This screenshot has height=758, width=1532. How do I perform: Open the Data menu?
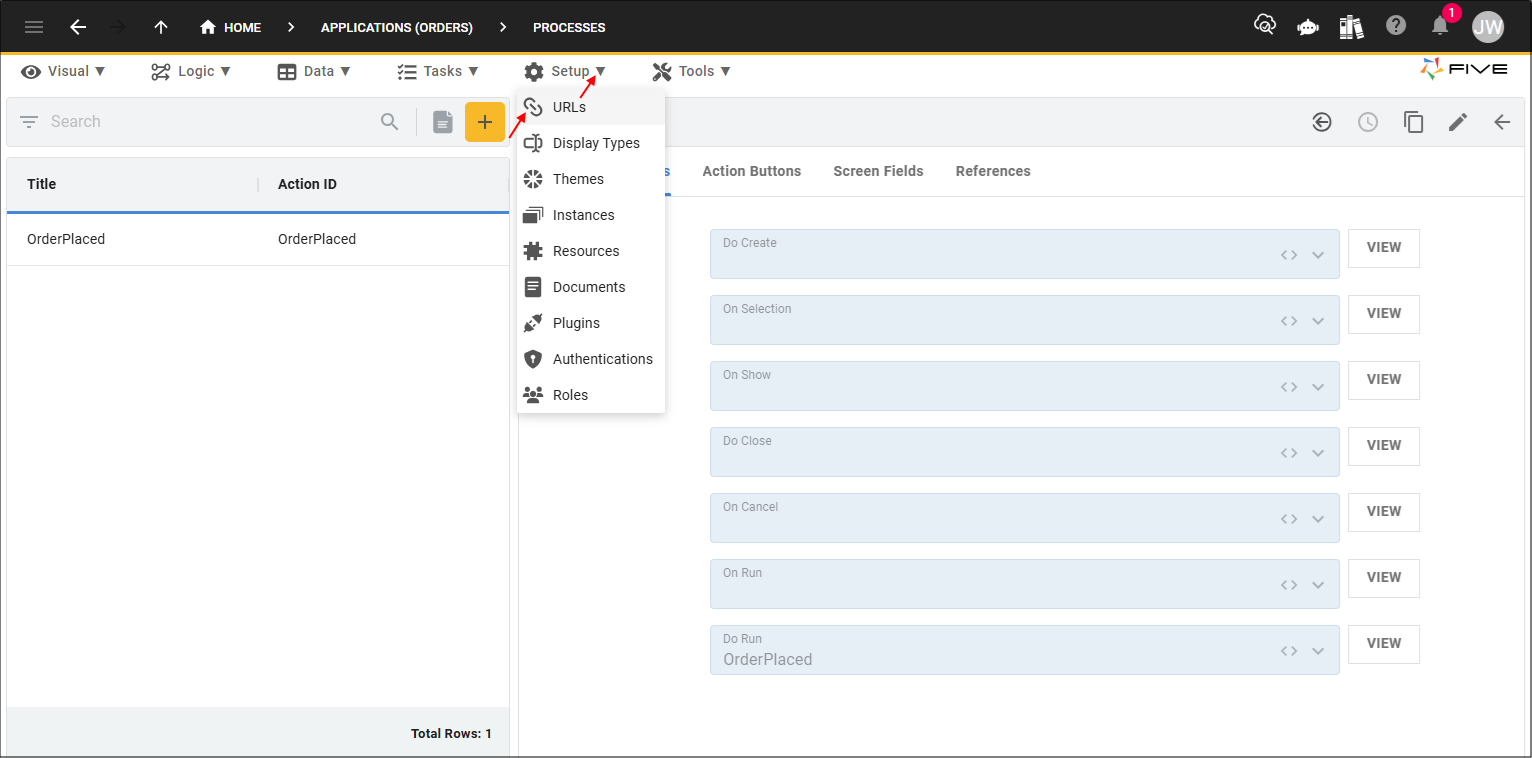tap(314, 71)
